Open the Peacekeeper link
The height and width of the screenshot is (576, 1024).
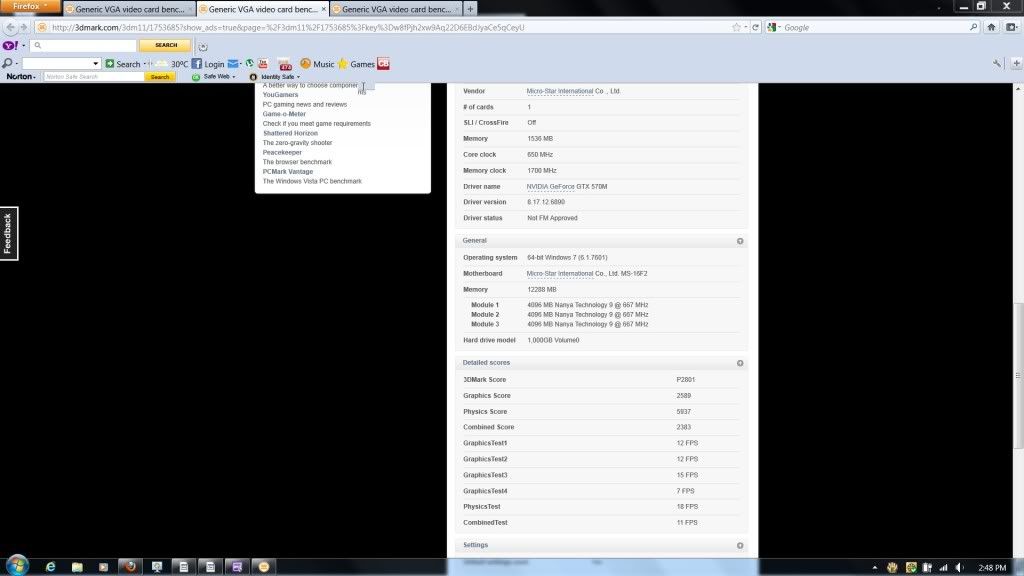click(282, 152)
